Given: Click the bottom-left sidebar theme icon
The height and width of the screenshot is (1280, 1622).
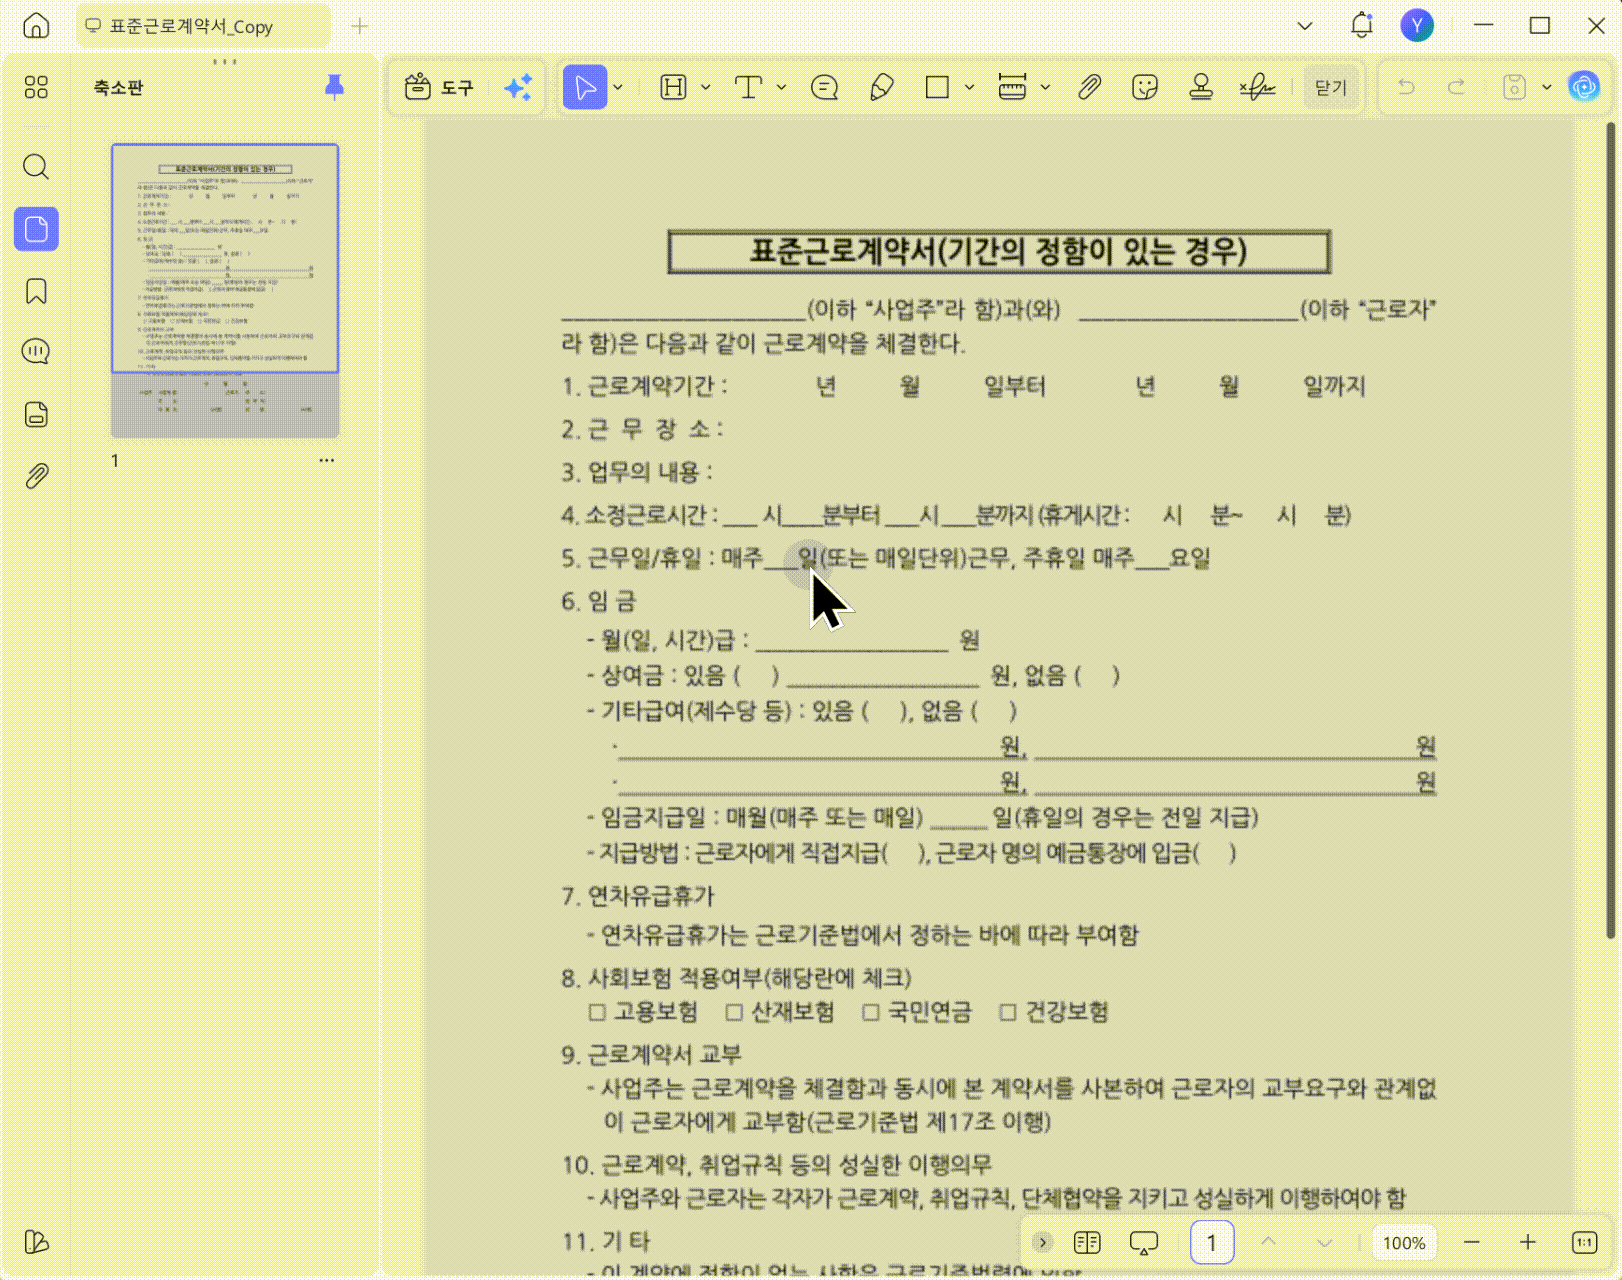Looking at the screenshot, I should [x=36, y=1242].
